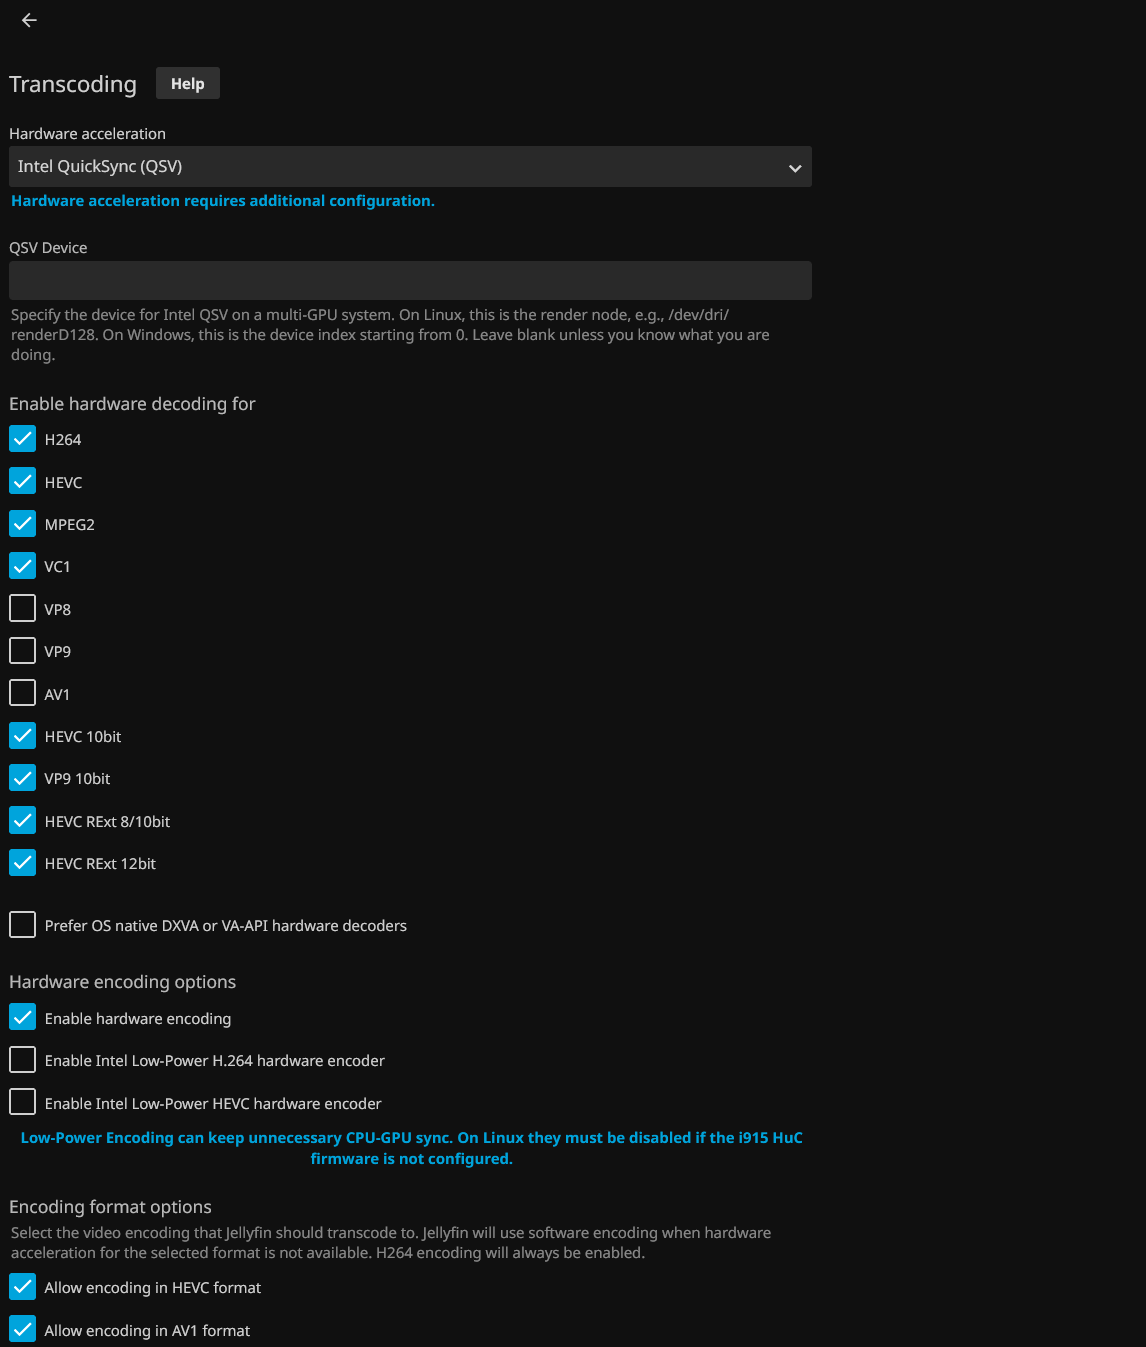Screen dimensions: 1146x1347
Task: Open the Transcoding Help button
Action: point(187,84)
